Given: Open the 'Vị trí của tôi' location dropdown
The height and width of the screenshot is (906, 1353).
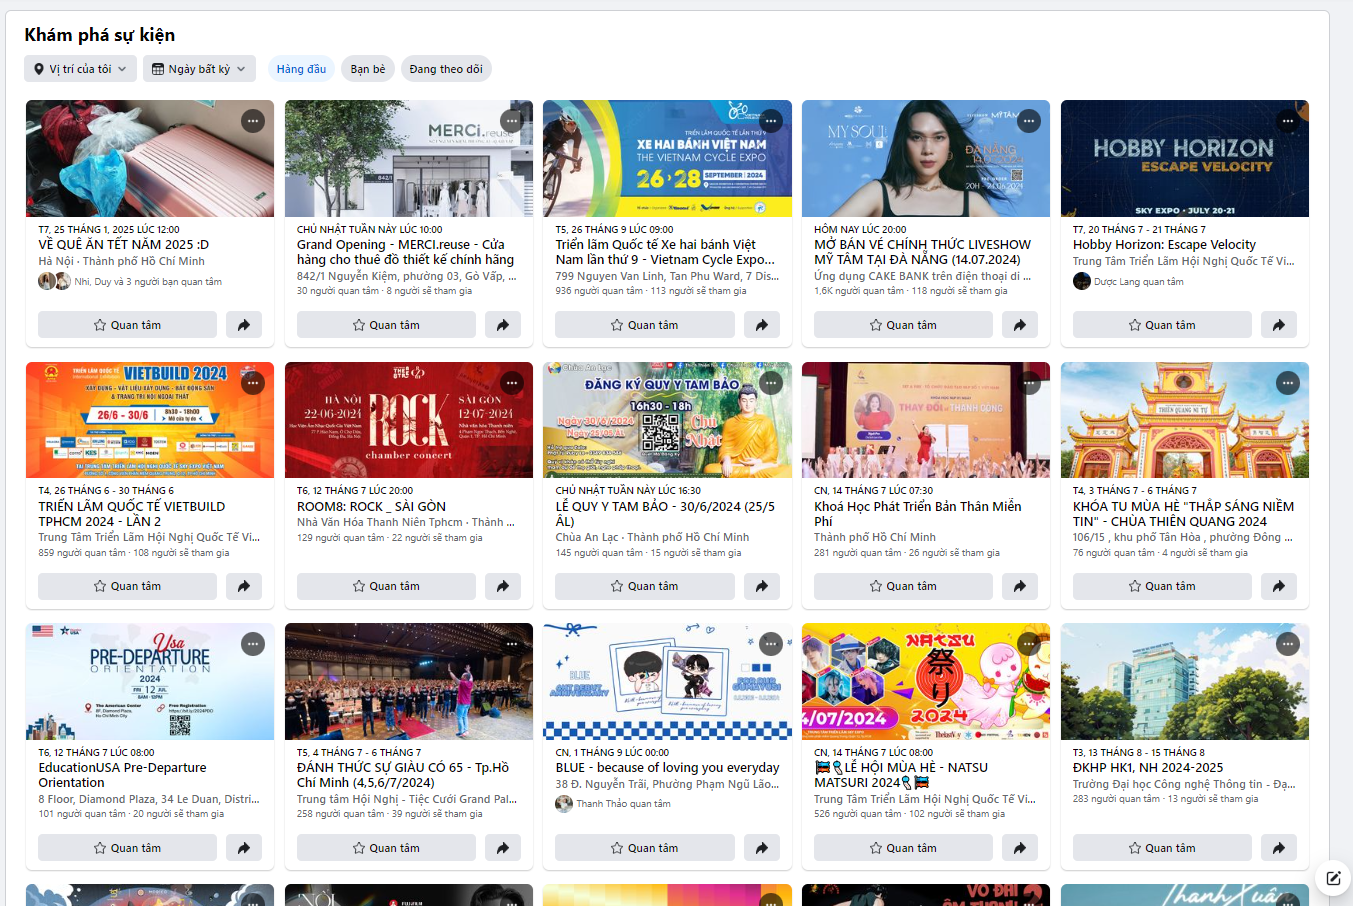Looking at the screenshot, I should pos(80,69).
